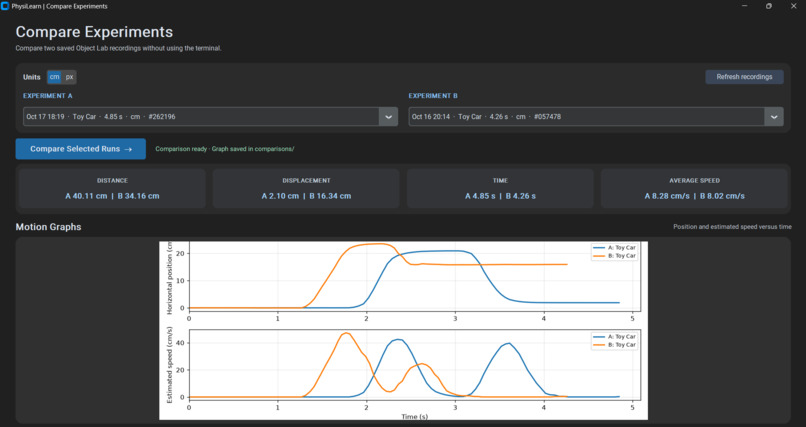The image size is (806, 427).
Task: Click the Distance stat card
Action: point(112,189)
